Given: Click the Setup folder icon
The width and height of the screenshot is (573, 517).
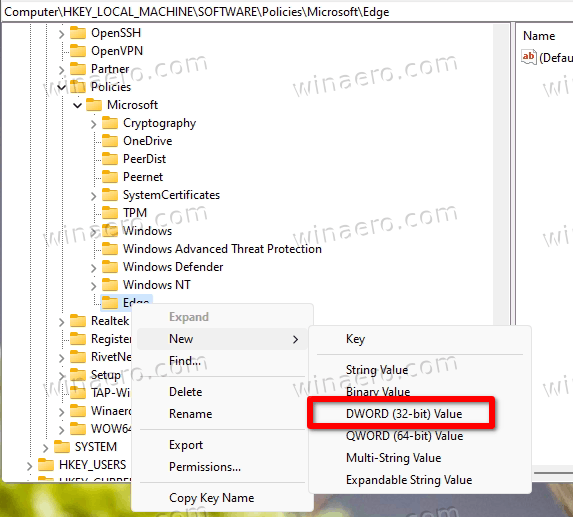Looking at the screenshot, I should 78,375.
